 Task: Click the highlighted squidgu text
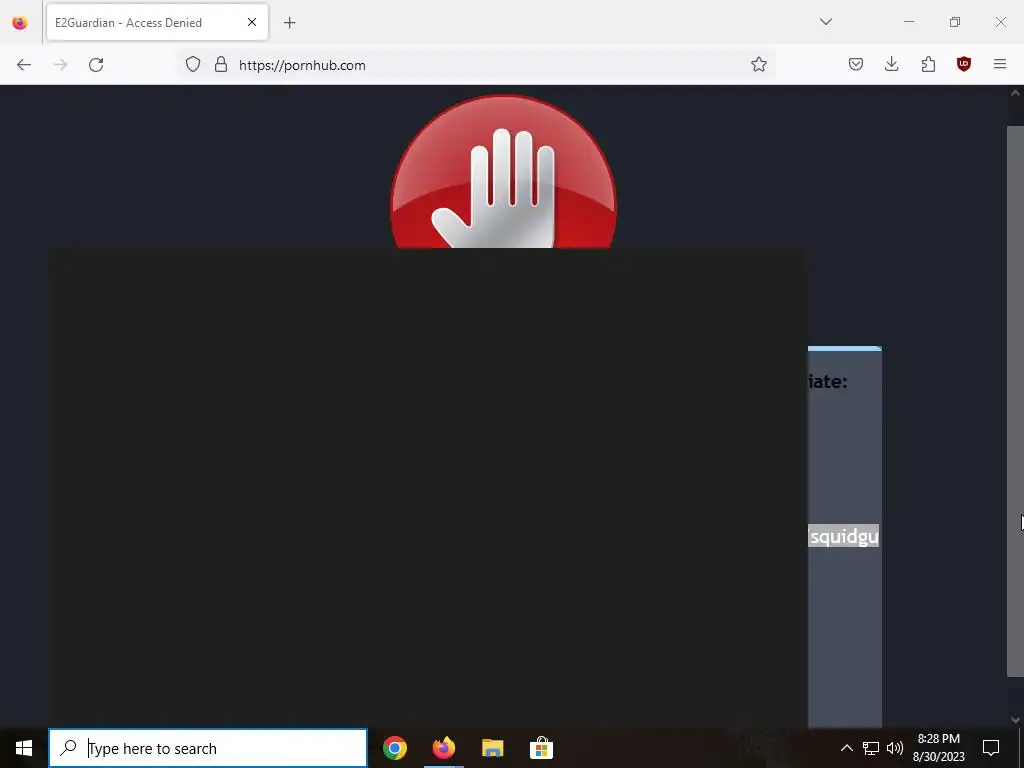(844, 536)
